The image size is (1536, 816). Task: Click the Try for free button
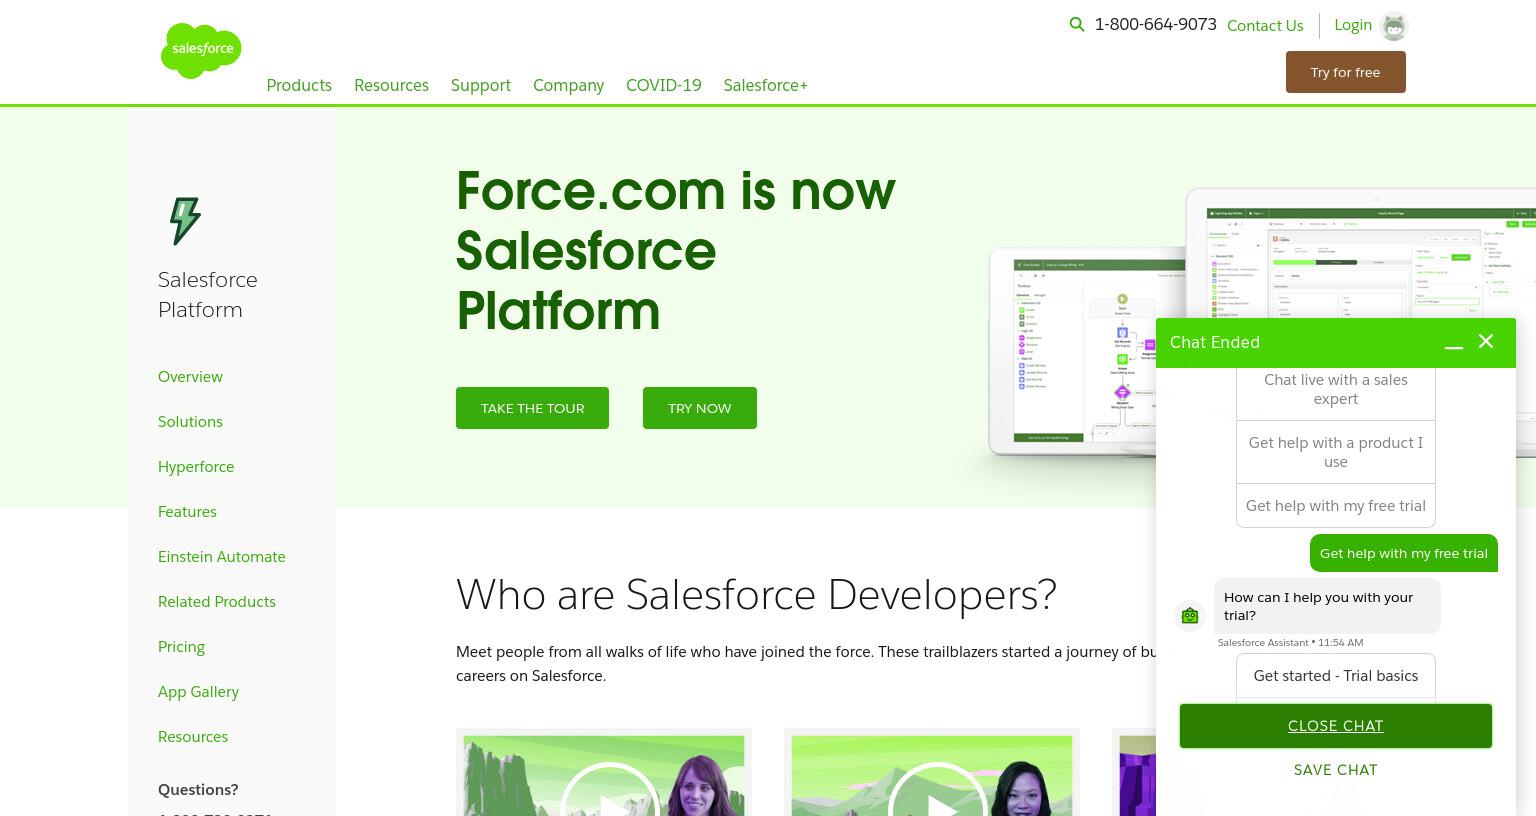click(x=1346, y=72)
